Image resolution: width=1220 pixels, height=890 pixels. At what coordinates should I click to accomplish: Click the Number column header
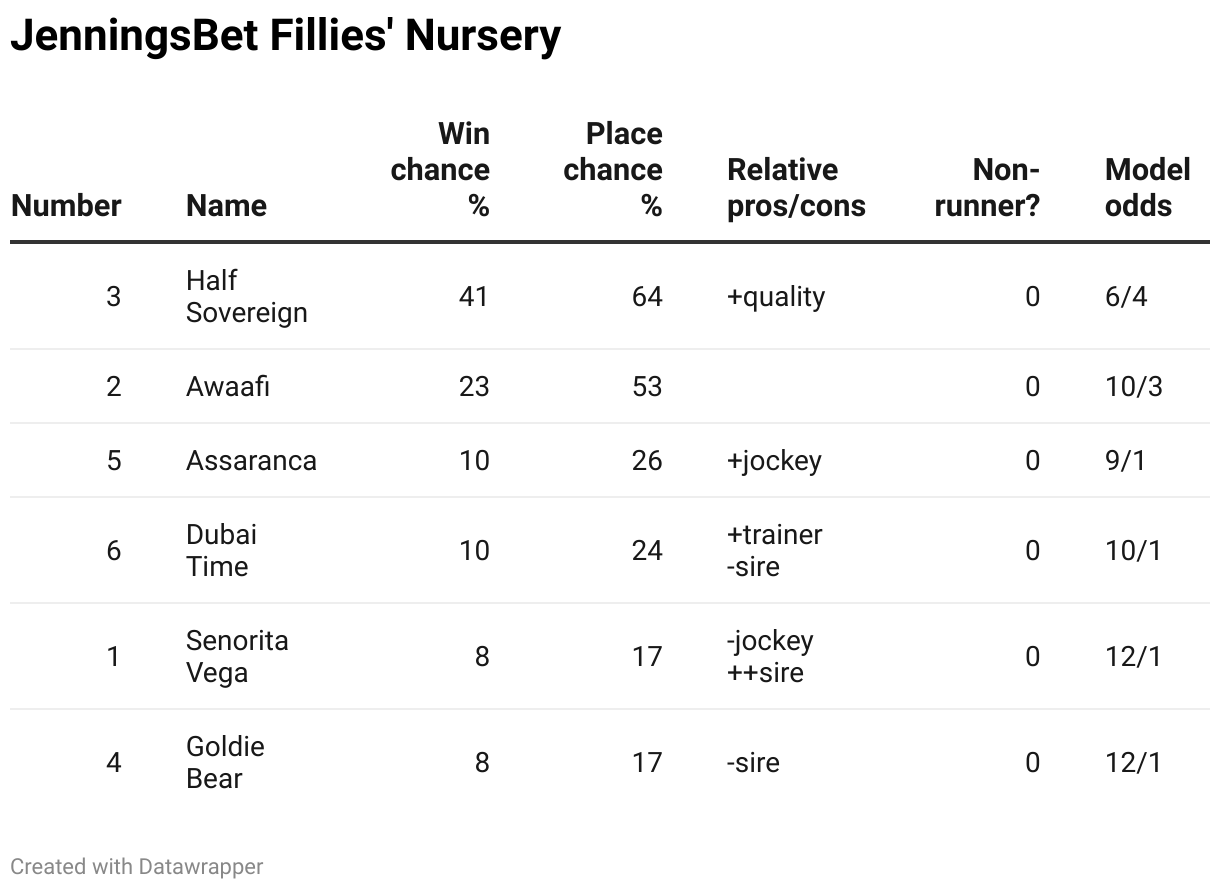tap(66, 206)
